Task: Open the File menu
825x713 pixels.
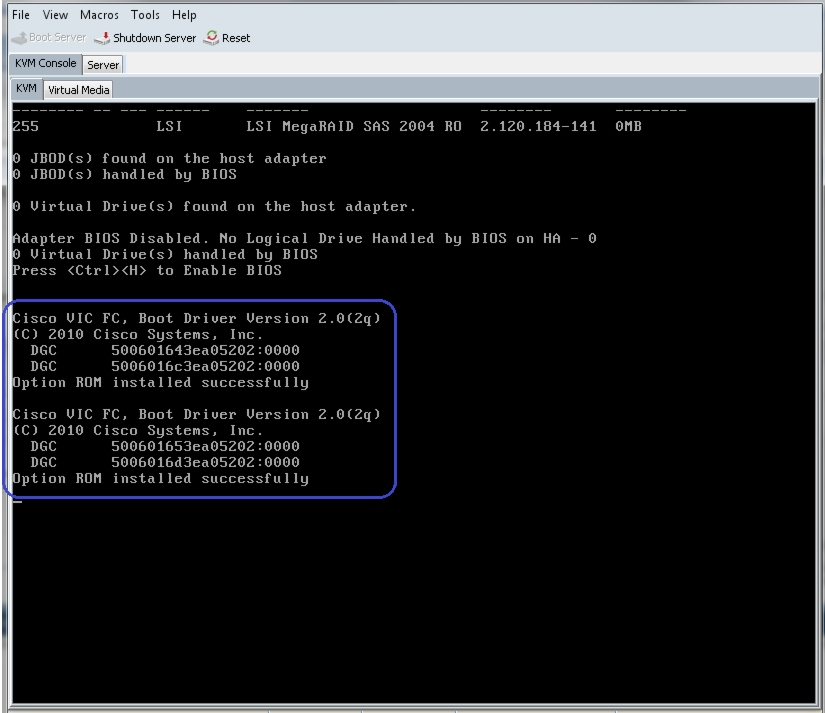Action: [21, 15]
